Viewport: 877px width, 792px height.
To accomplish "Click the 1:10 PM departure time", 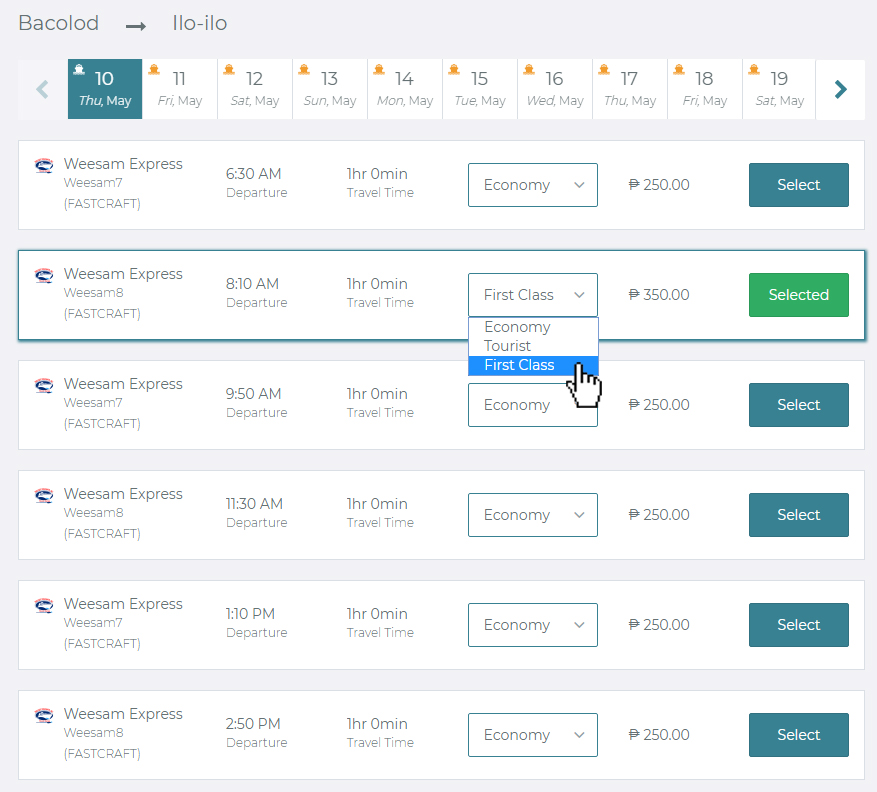I will click(251, 614).
